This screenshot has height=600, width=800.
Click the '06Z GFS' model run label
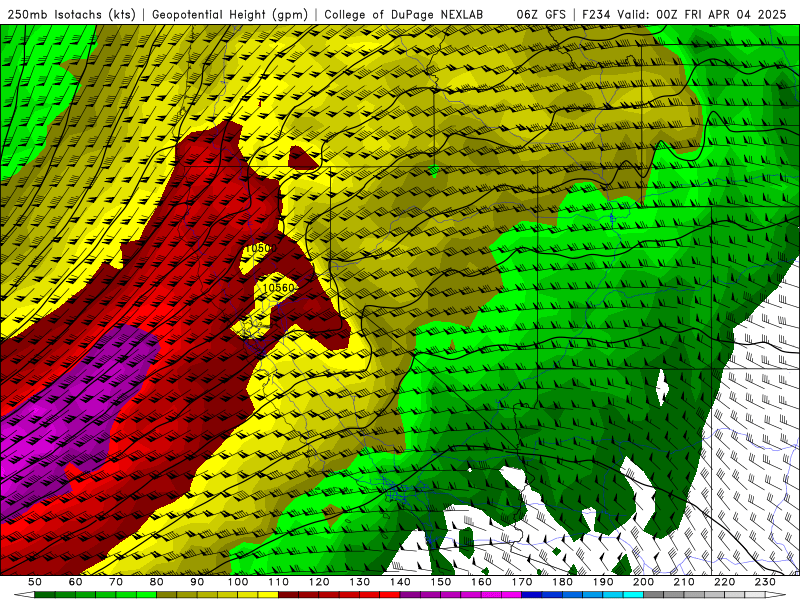541,15
